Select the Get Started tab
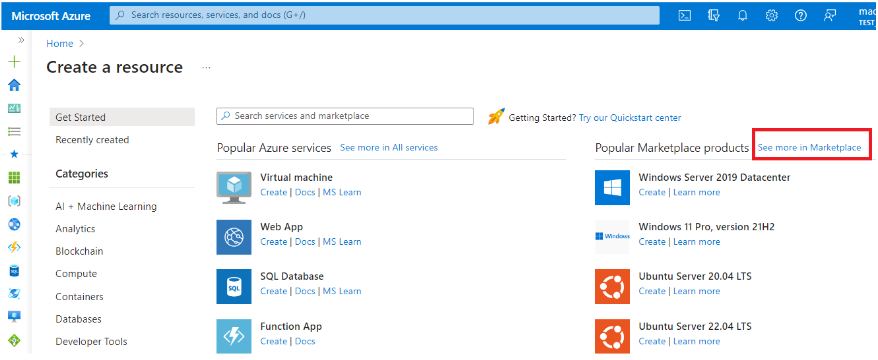The width and height of the screenshot is (878, 360). [x=122, y=117]
